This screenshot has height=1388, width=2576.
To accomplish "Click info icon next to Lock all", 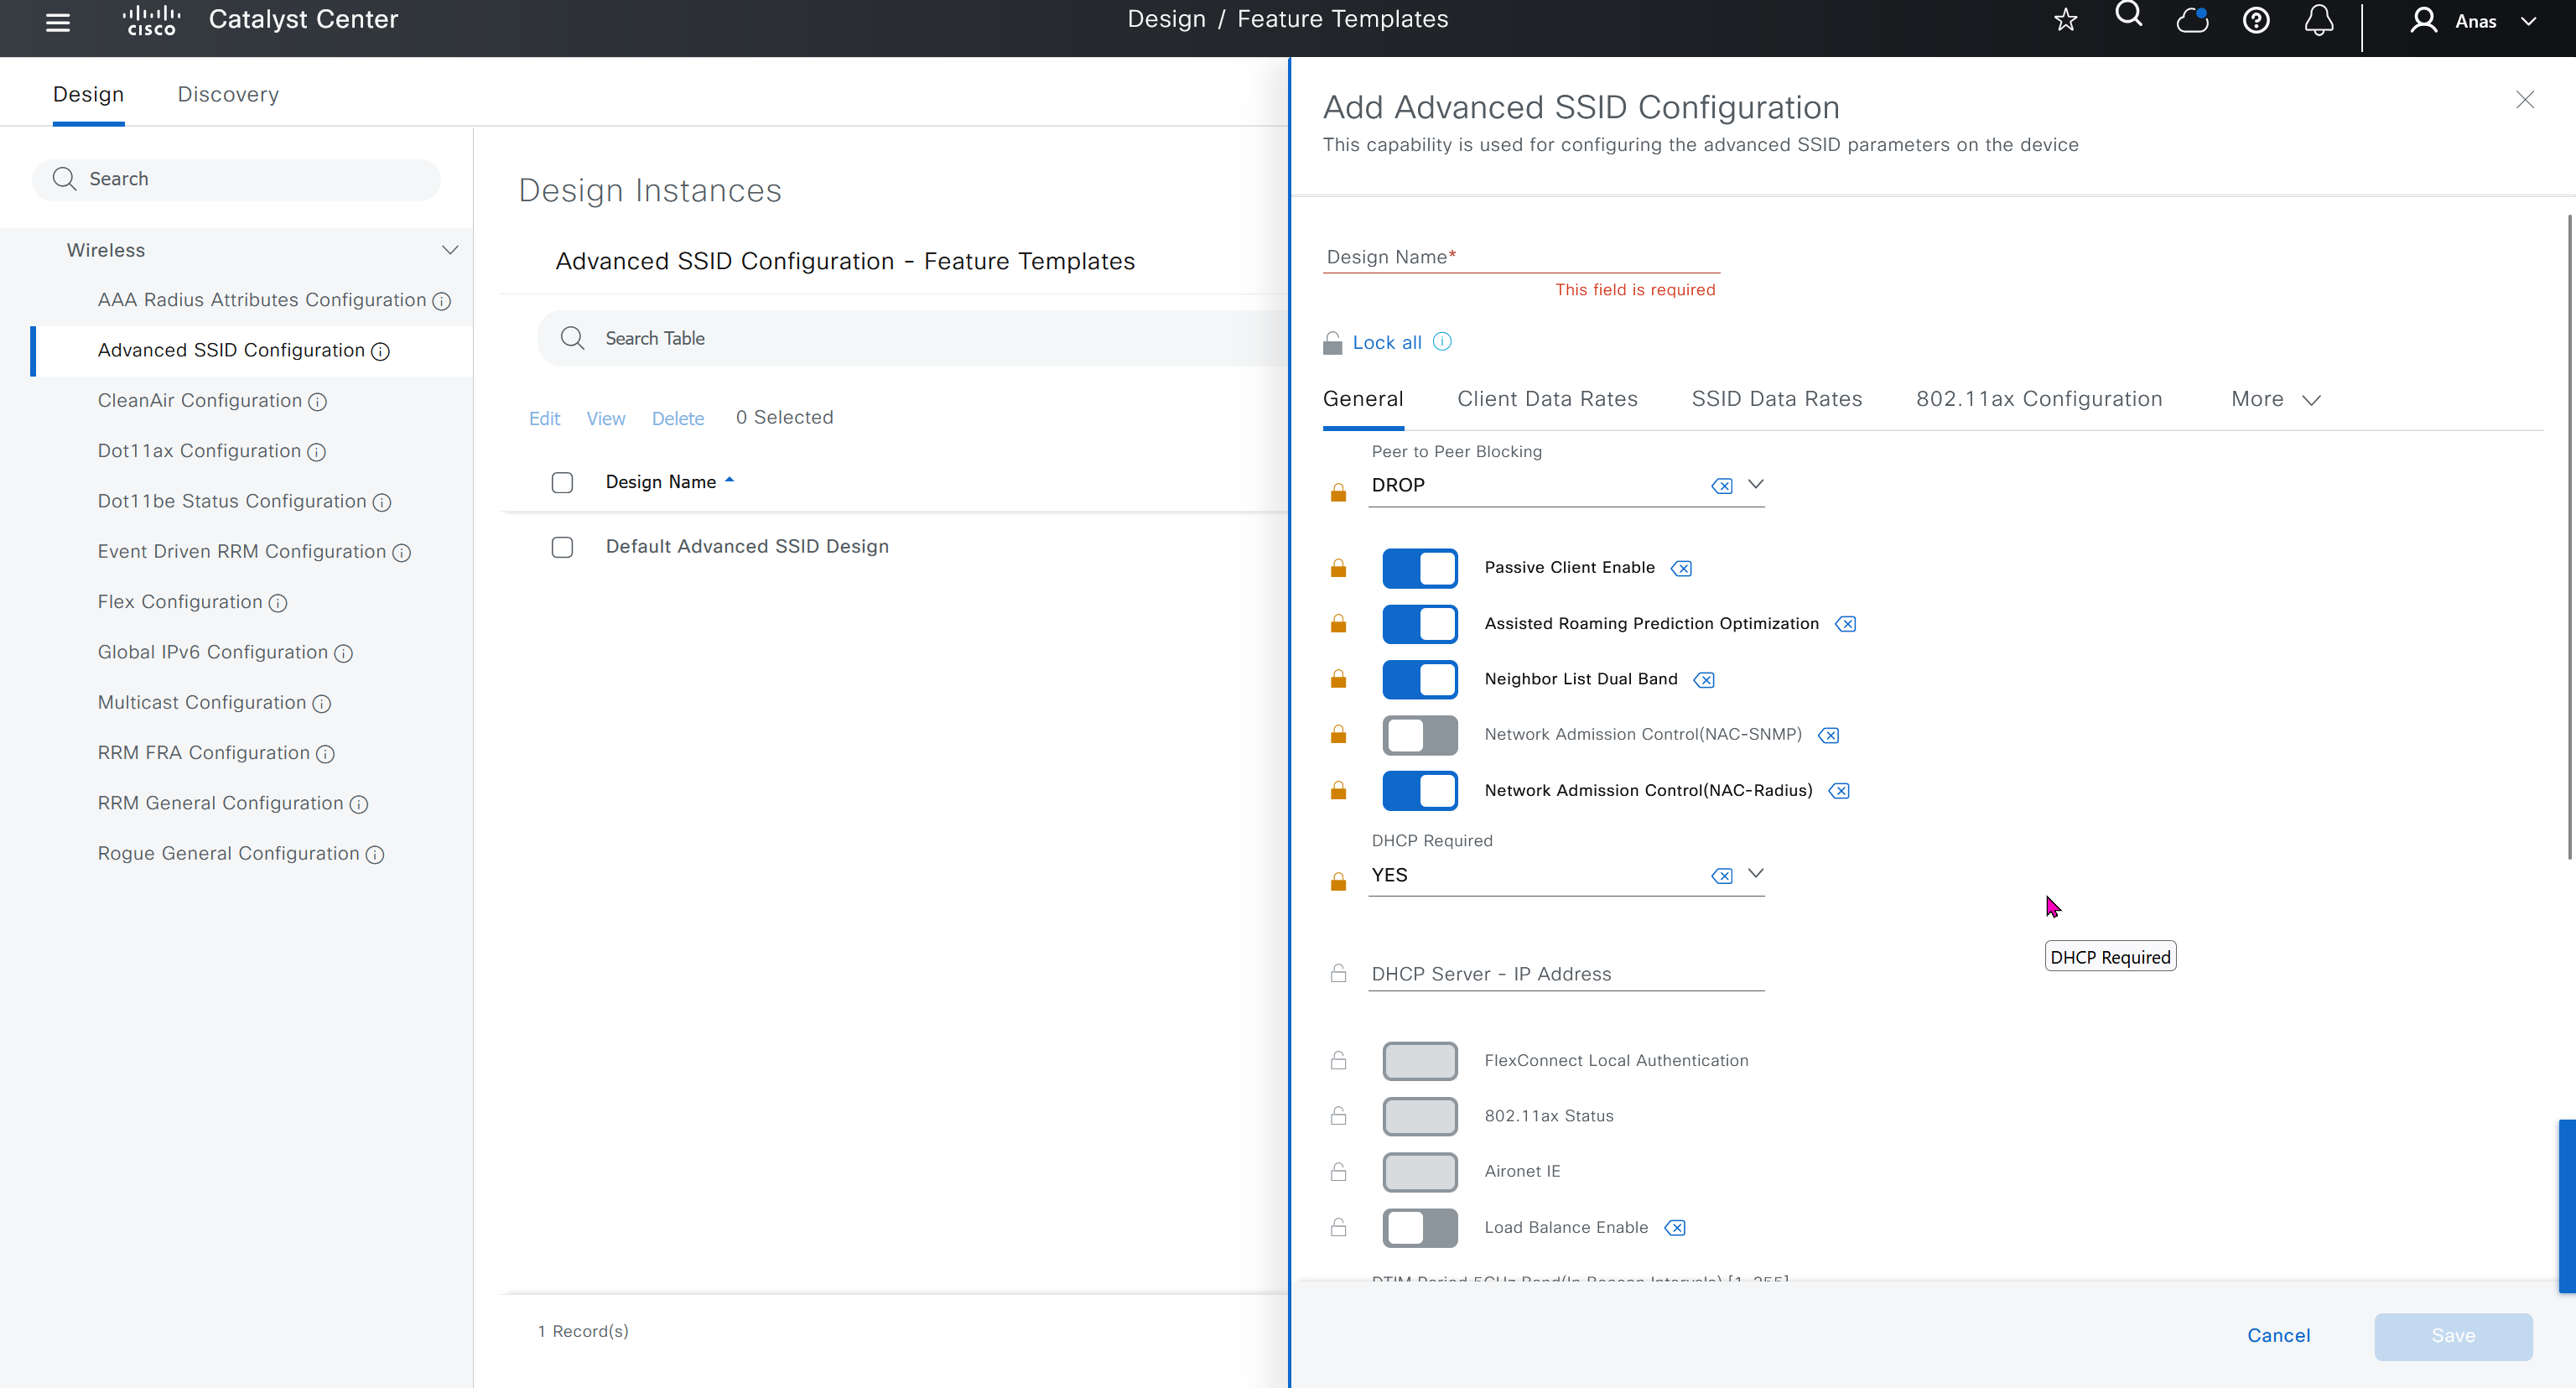I will [1442, 342].
